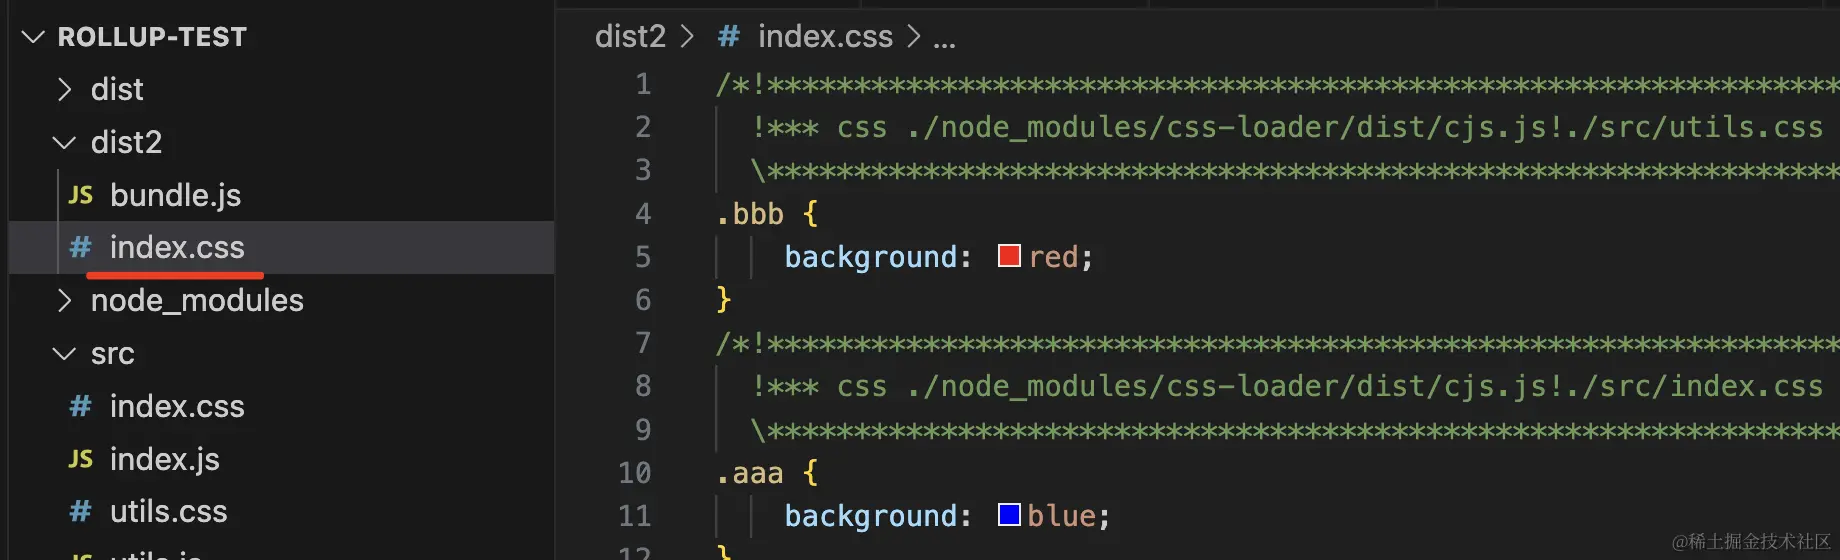Viewport: 1840px width, 560px height.
Task: Collapse the dist2 folder chevron
Action: point(65,143)
